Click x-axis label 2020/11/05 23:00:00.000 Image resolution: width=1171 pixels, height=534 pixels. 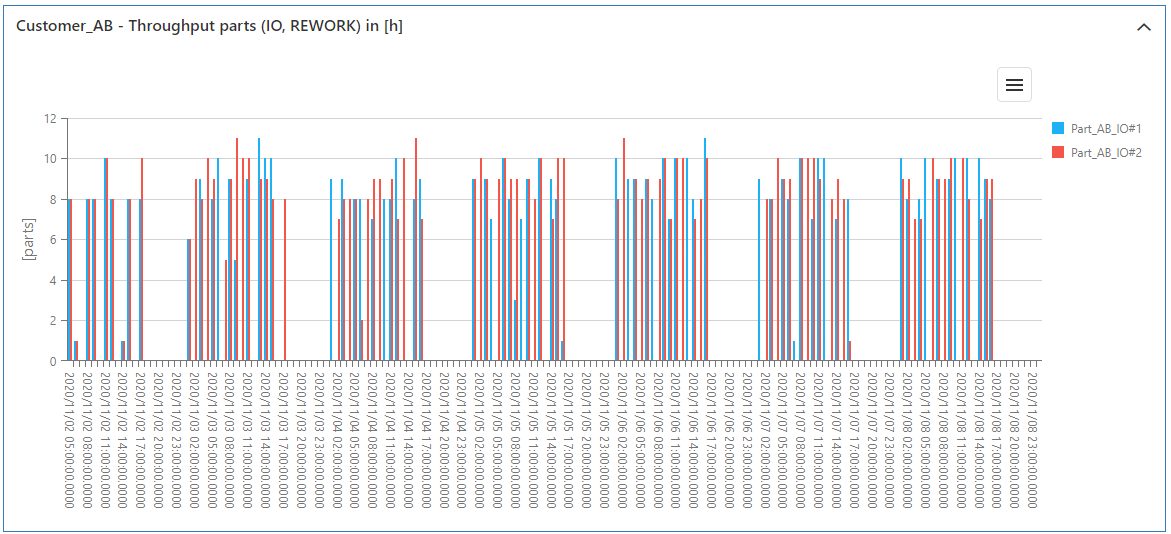603,440
